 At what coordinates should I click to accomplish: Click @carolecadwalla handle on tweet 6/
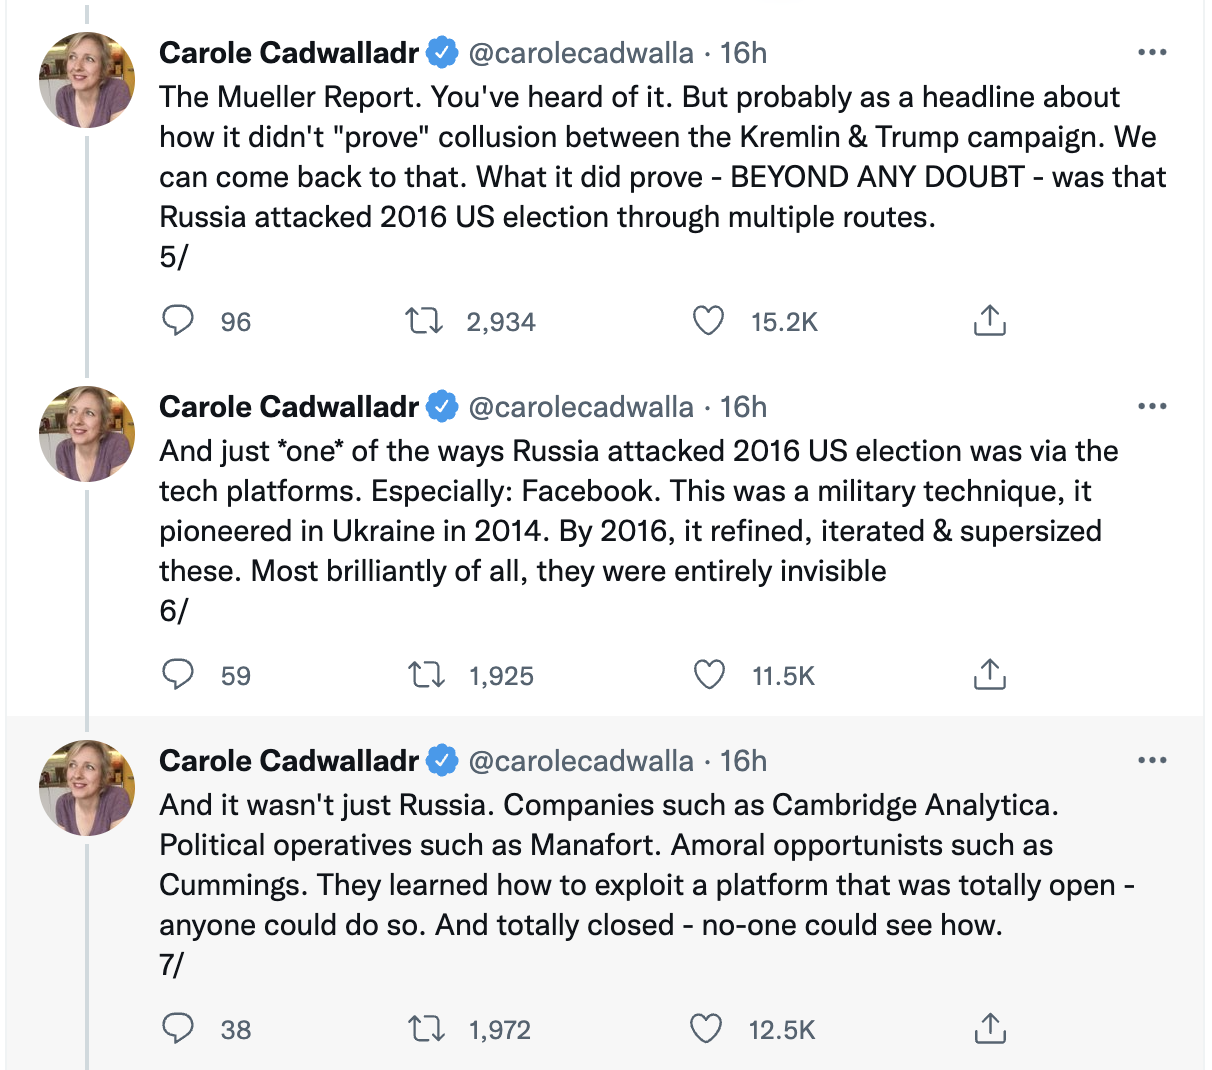[x=581, y=407]
